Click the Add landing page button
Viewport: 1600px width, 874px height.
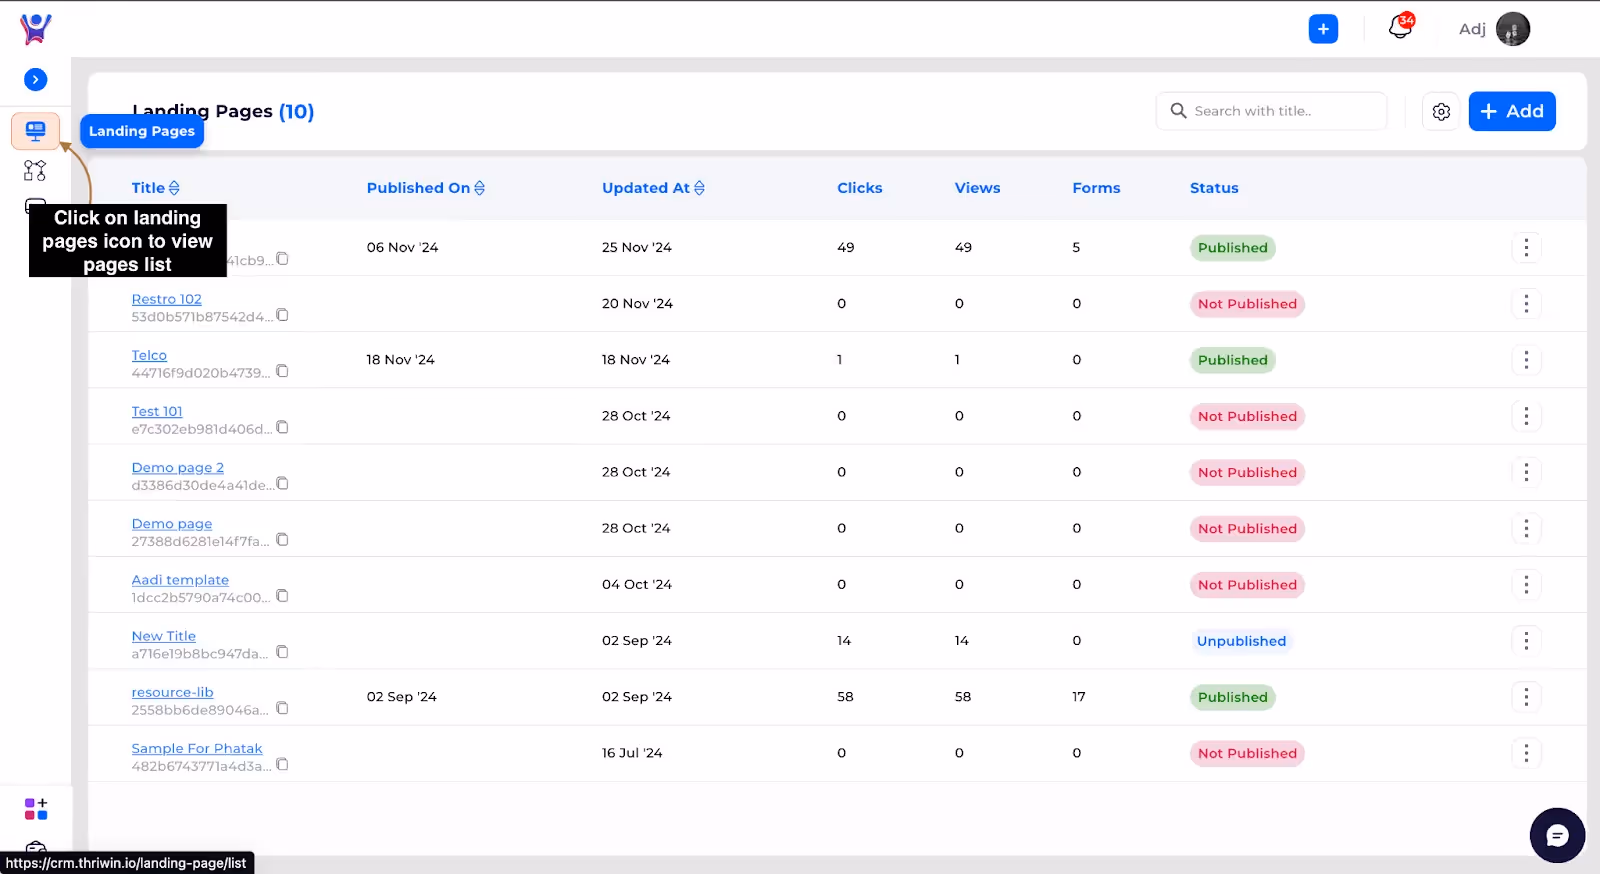(1512, 111)
